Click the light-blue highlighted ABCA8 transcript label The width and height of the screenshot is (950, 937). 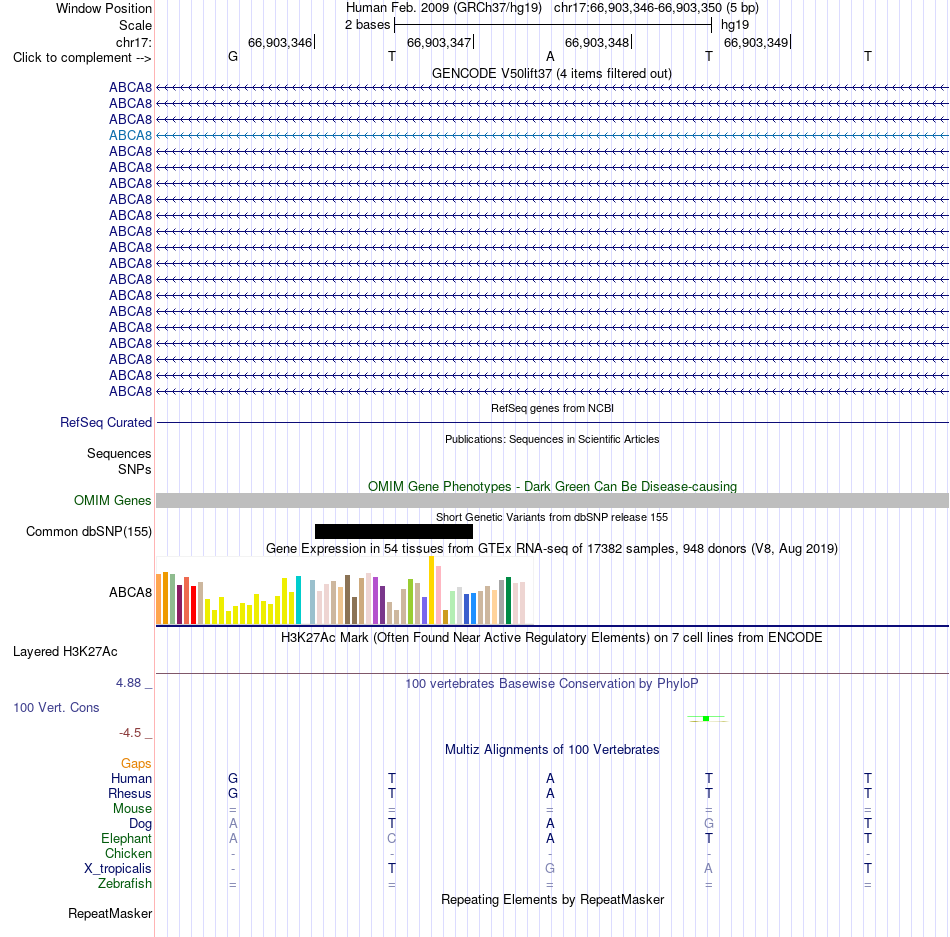click(x=130, y=135)
